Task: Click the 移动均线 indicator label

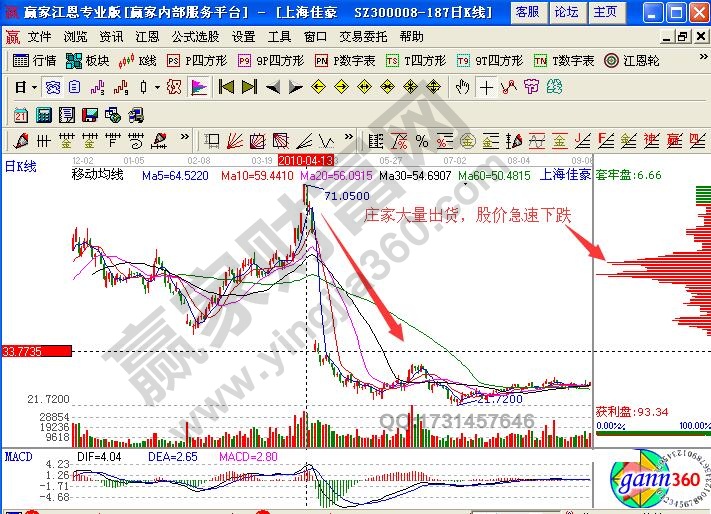Action: pyautogui.click(x=97, y=174)
